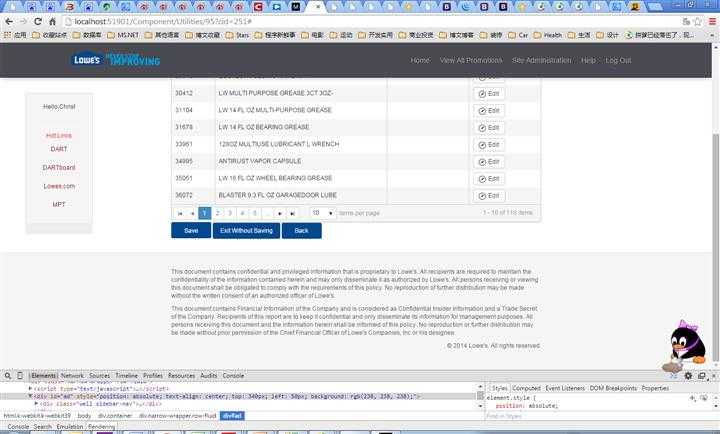Open the DOM Breakpoints pane tab
720x434 pixels.
pyautogui.click(x=613, y=389)
